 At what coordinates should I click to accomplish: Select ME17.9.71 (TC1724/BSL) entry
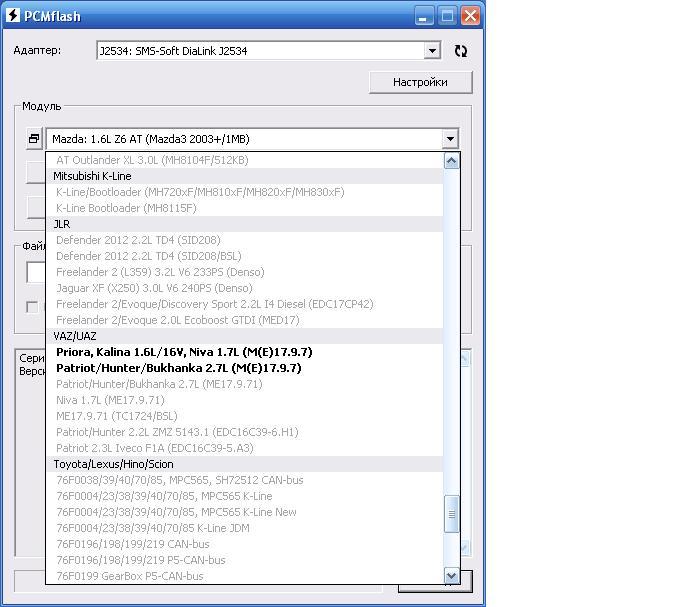[x=244, y=416]
